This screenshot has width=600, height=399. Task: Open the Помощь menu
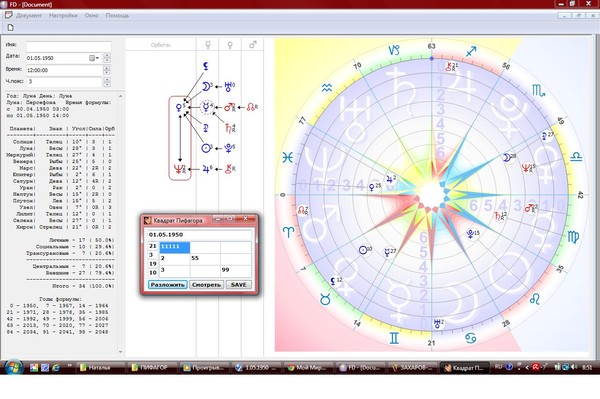click(x=117, y=16)
